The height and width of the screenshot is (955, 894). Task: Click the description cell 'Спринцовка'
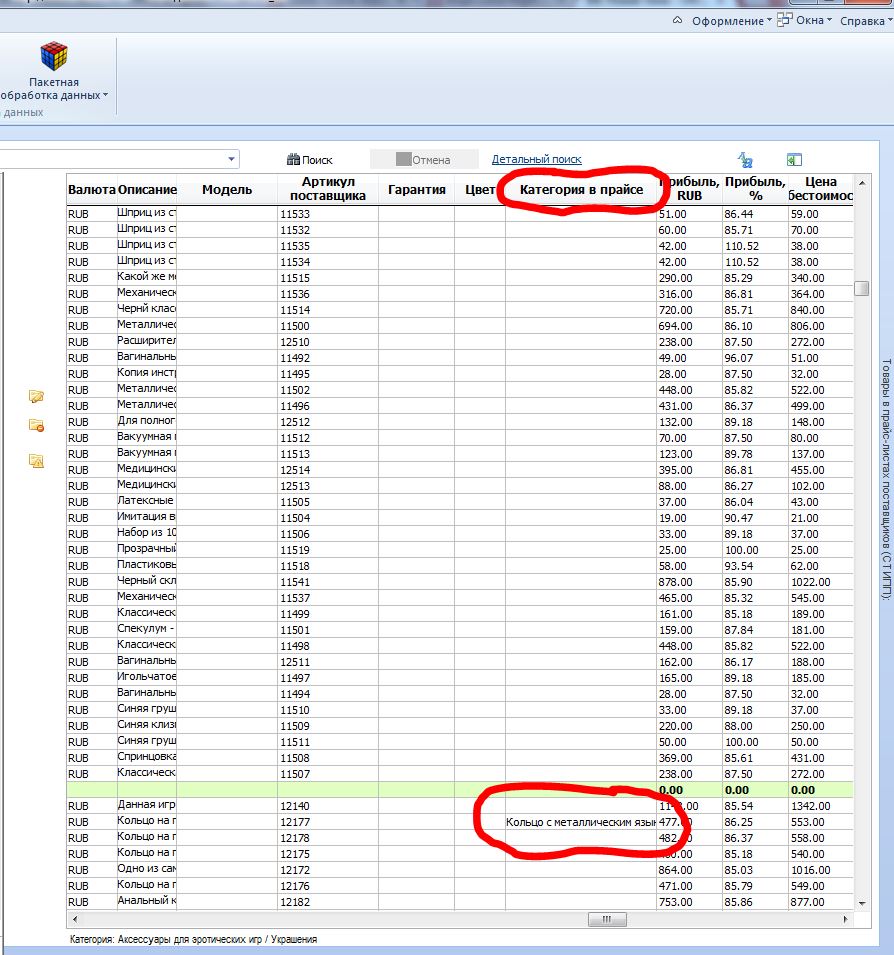click(147, 756)
